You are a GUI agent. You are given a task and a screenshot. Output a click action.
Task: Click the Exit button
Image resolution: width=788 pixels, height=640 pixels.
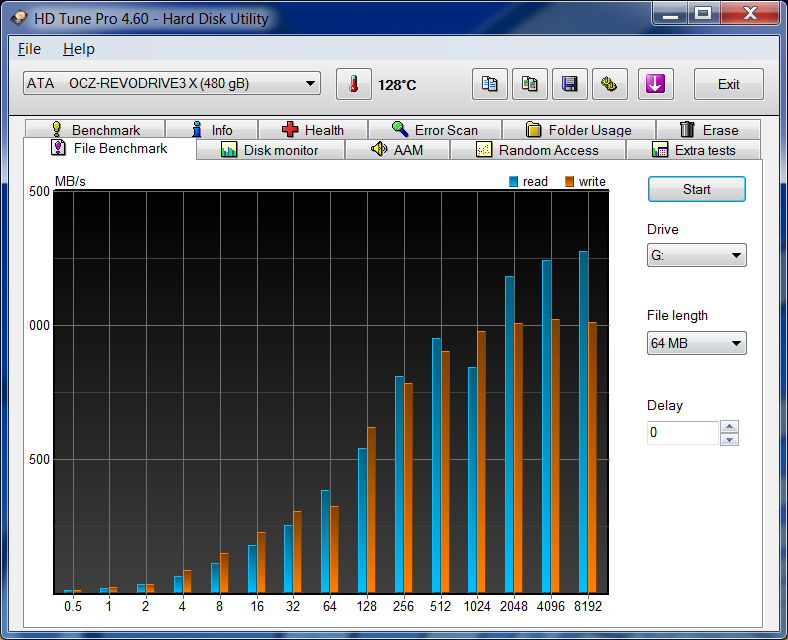728,84
